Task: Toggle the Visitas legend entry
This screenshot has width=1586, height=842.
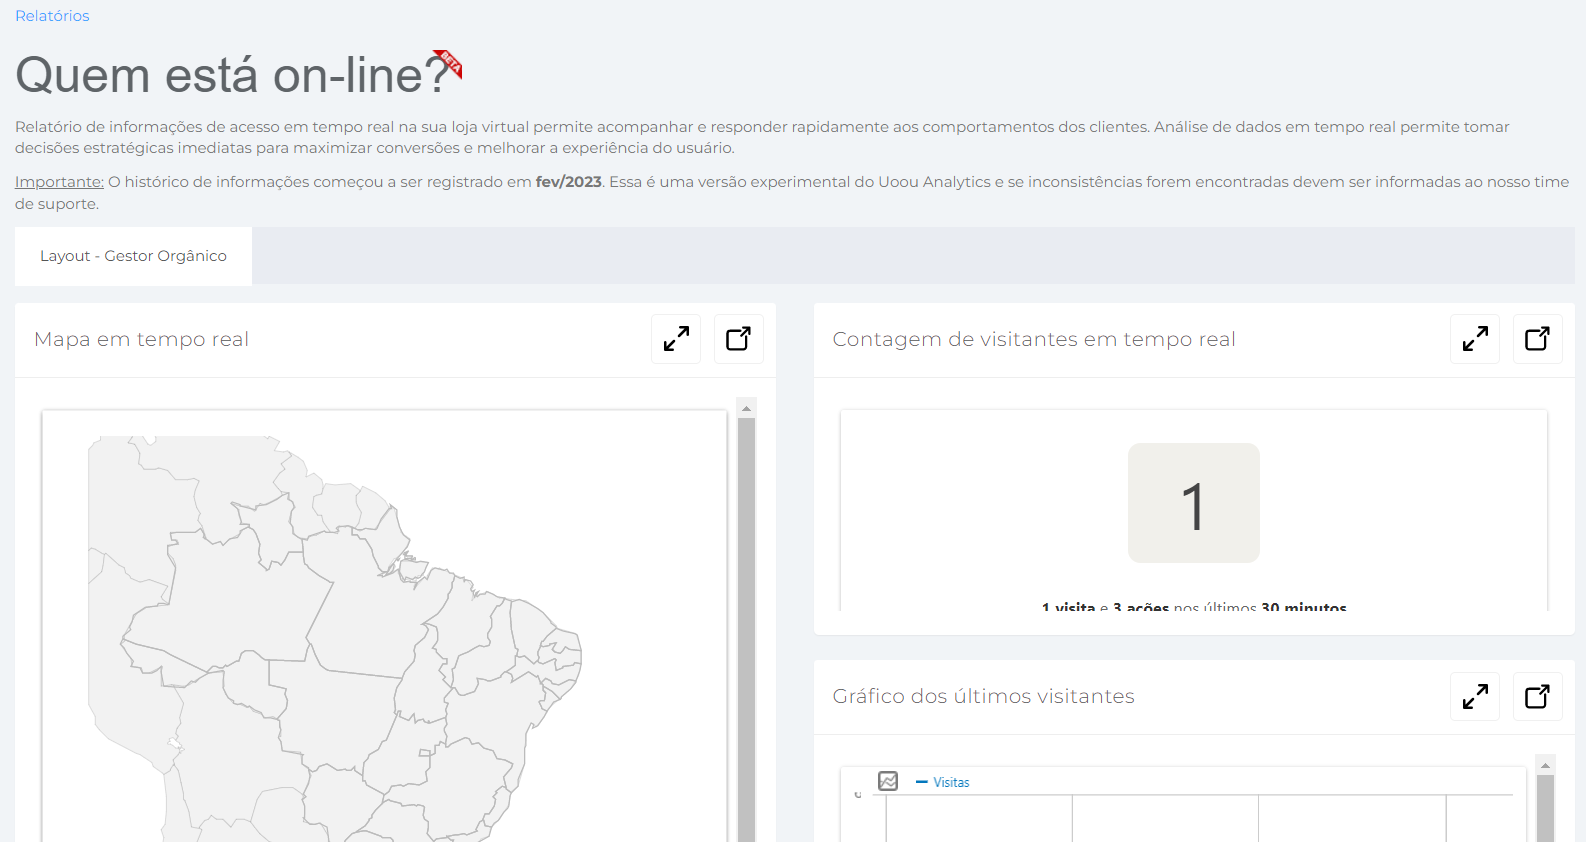Action: pyautogui.click(x=943, y=782)
